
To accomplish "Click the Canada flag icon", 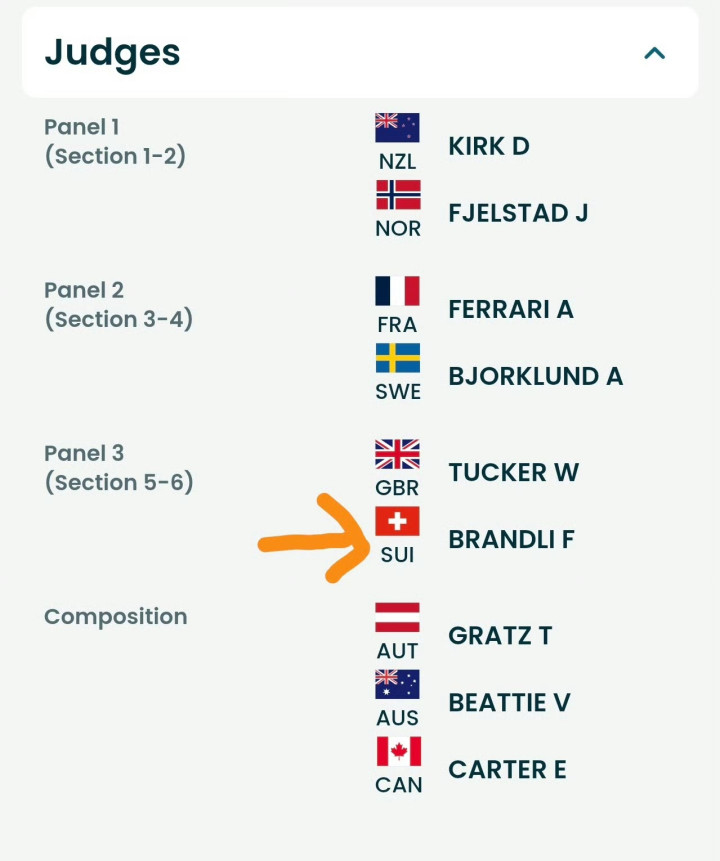I will (x=397, y=751).
